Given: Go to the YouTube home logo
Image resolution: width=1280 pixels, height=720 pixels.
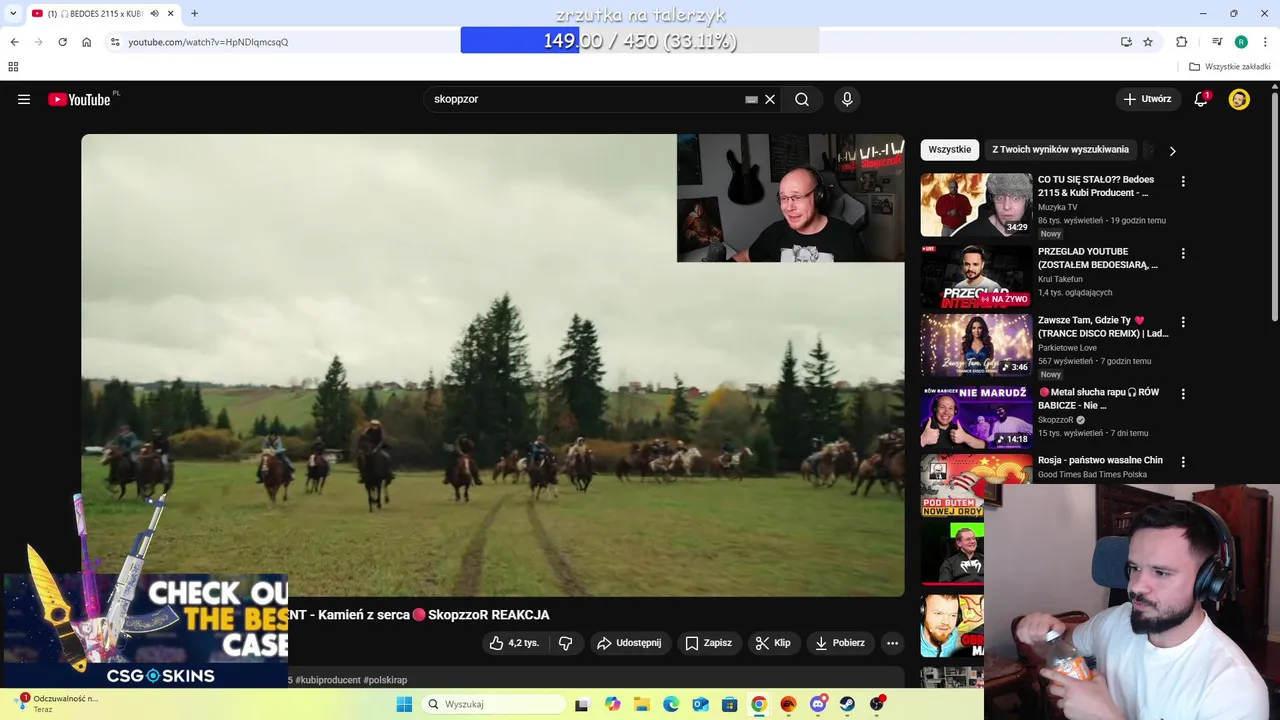Looking at the screenshot, I should click(79, 99).
